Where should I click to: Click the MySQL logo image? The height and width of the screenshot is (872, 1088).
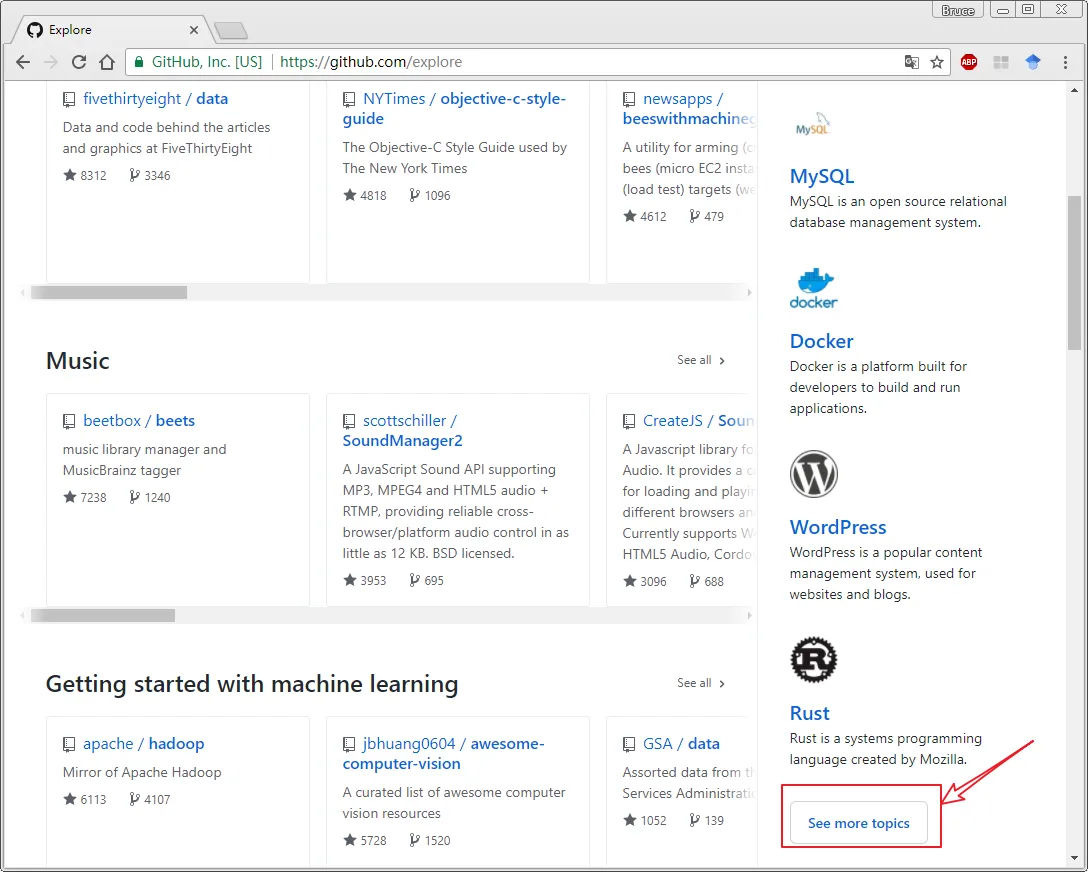(x=813, y=127)
